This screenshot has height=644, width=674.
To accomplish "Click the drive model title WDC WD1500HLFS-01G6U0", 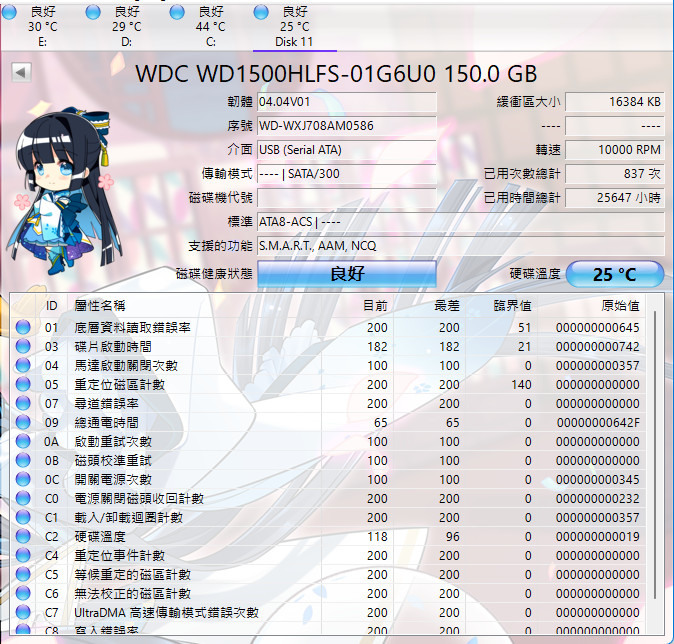I will pyautogui.click(x=336, y=74).
